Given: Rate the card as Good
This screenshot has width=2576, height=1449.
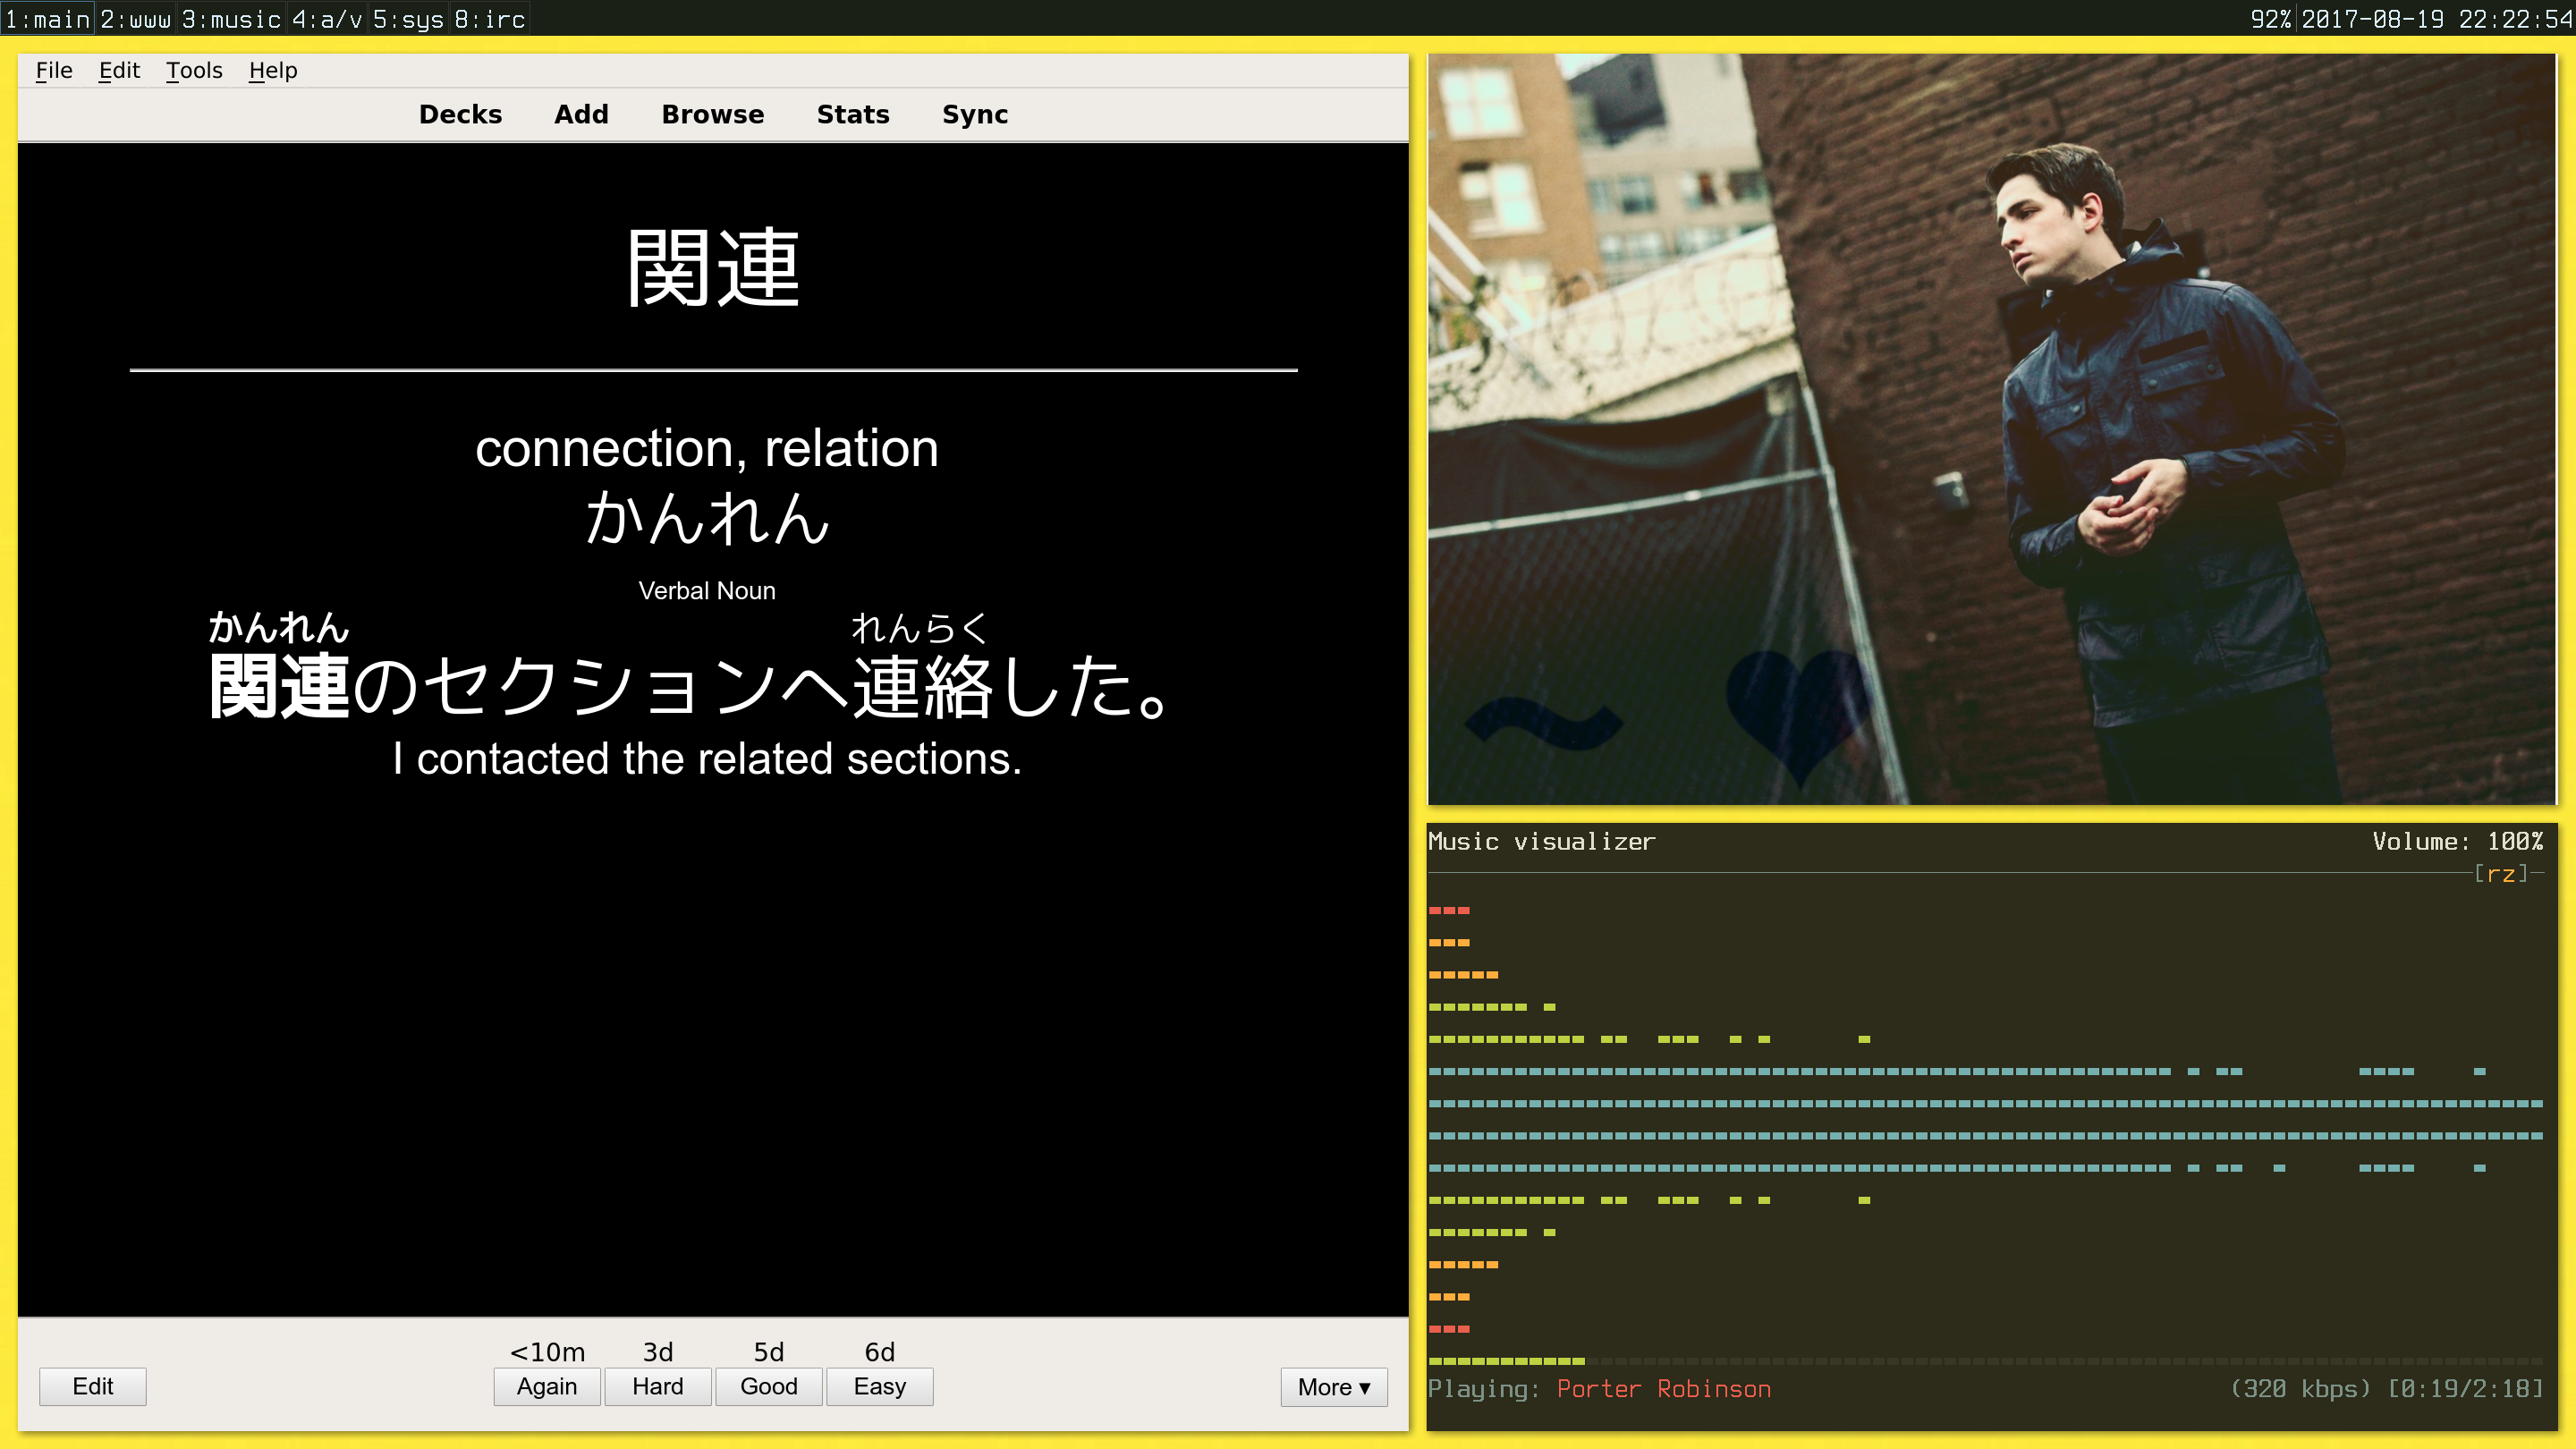Looking at the screenshot, I should coord(768,1386).
